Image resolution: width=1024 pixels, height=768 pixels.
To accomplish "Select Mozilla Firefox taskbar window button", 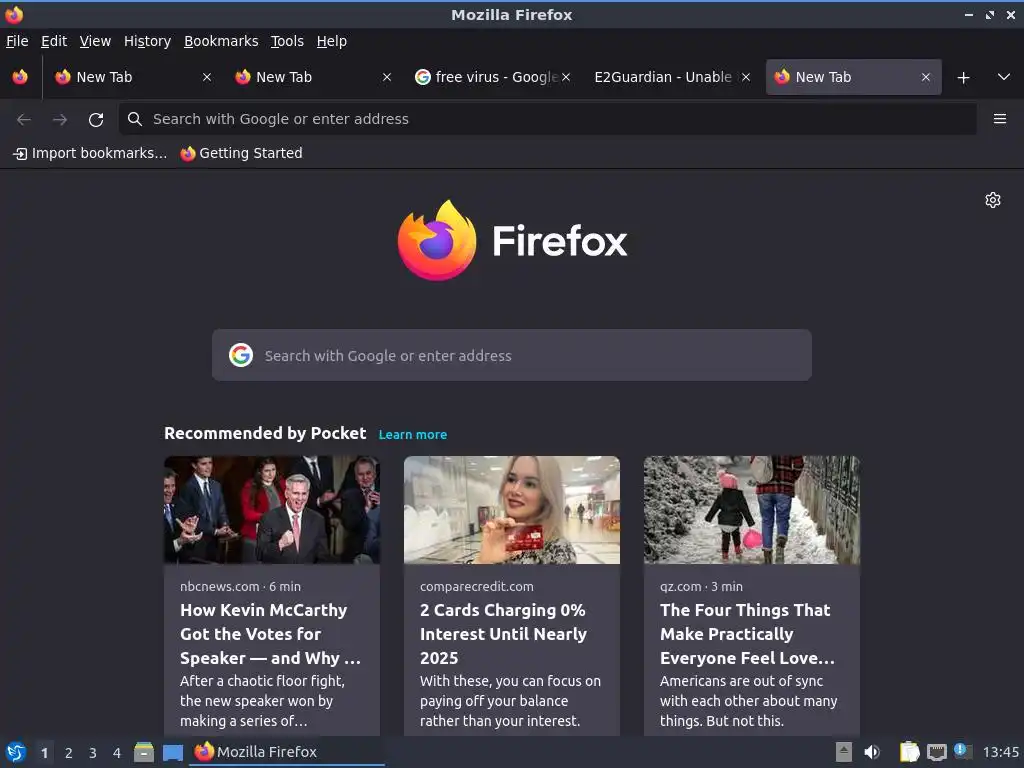I will coord(287,752).
